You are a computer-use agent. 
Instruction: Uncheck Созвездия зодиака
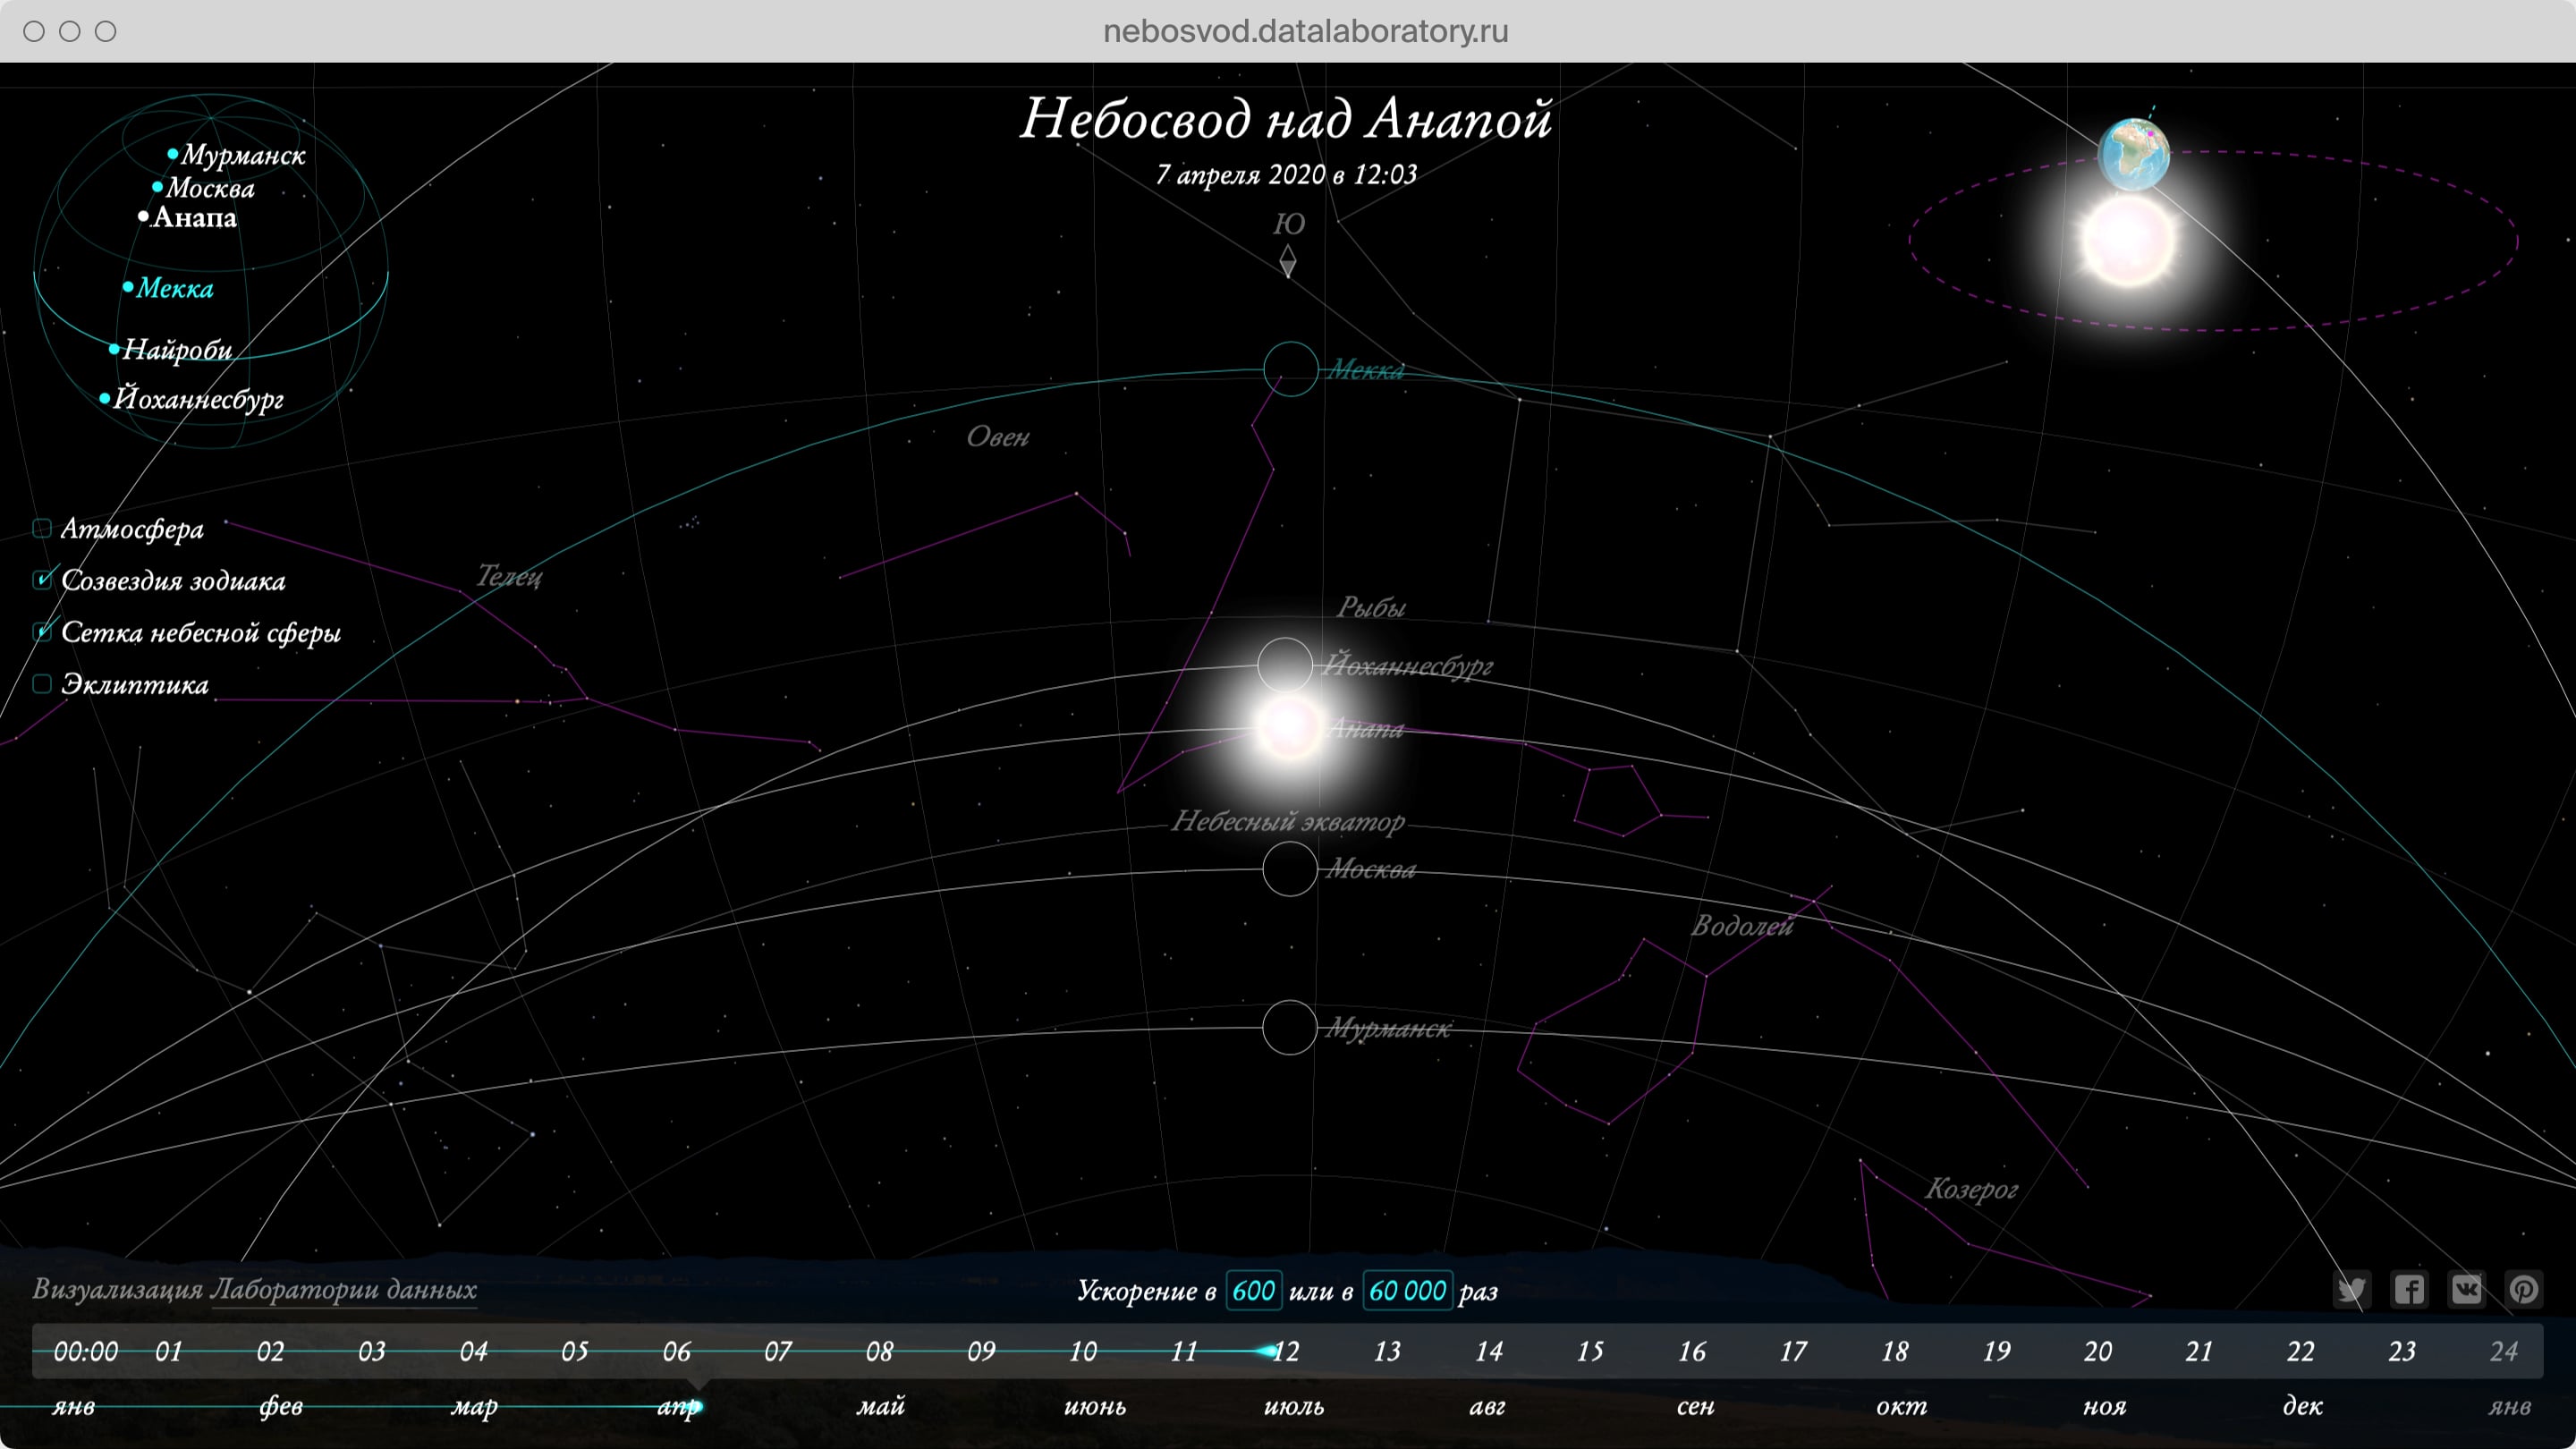click(42, 580)
